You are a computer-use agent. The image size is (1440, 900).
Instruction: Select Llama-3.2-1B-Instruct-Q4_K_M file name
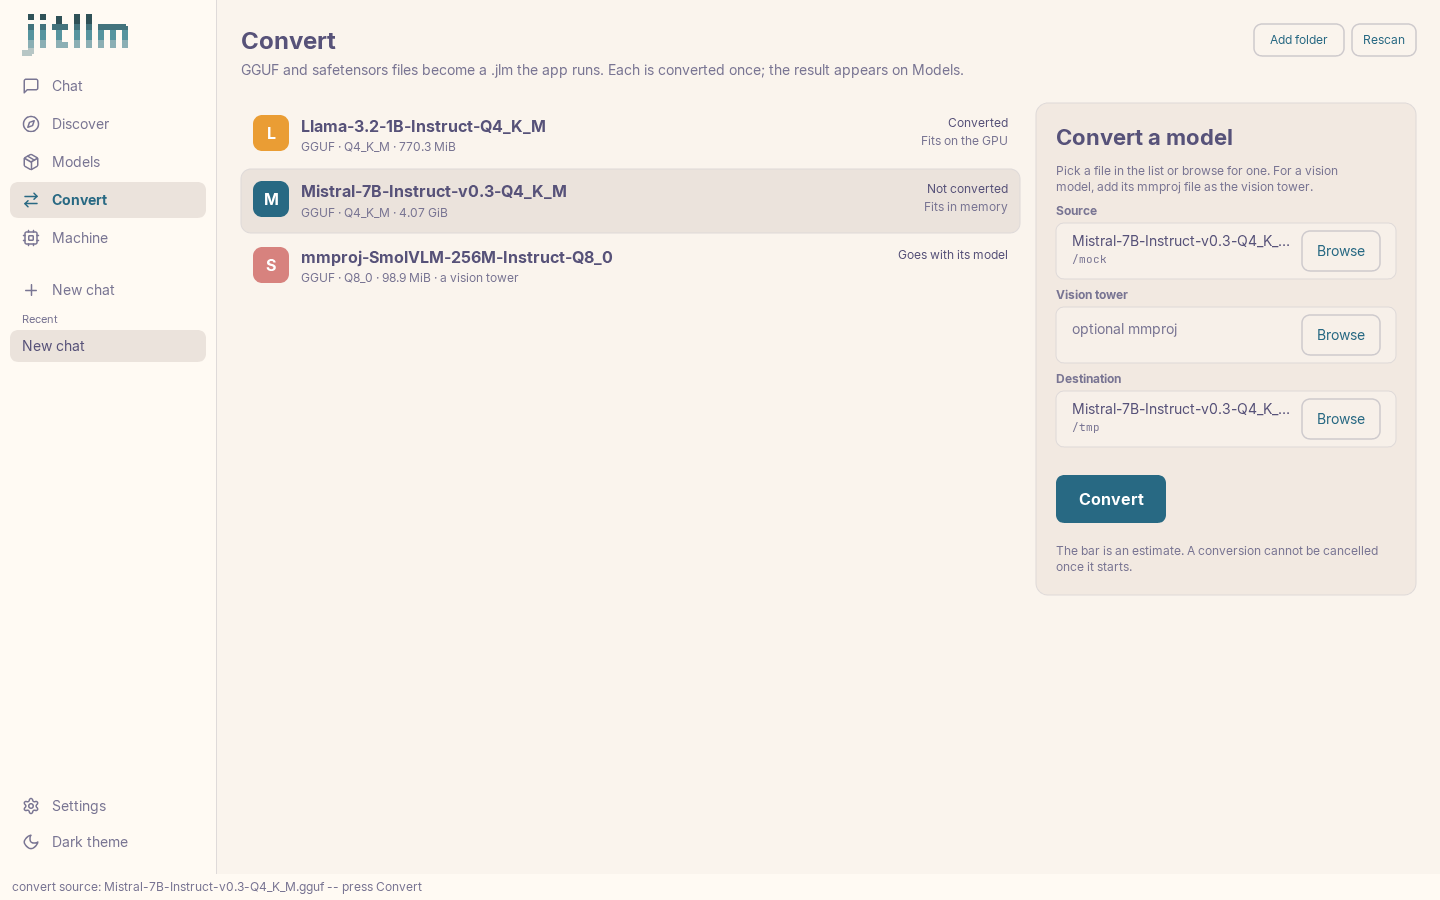tap(423, 126)
